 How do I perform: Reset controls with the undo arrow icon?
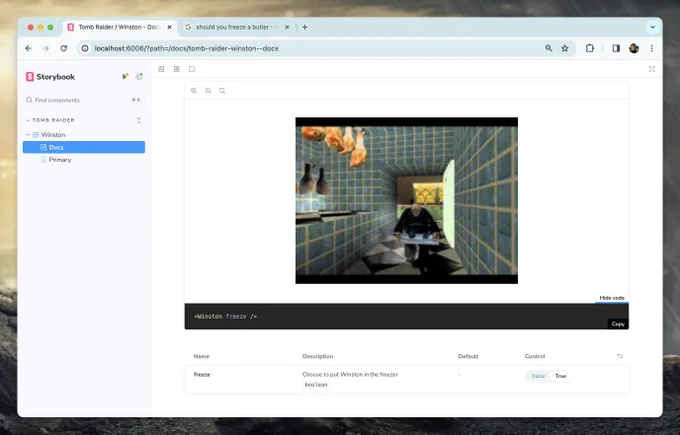coord(620,356)
